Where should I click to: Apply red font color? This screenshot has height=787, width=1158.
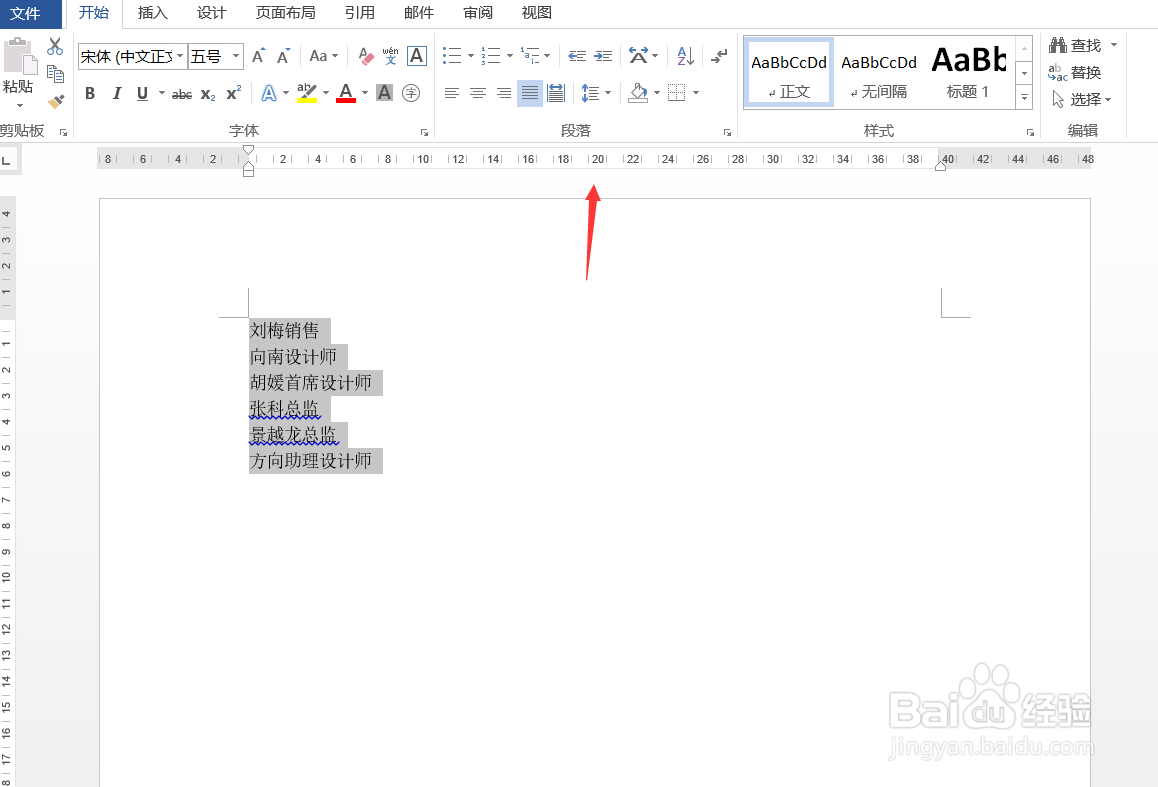coord(346,93)
